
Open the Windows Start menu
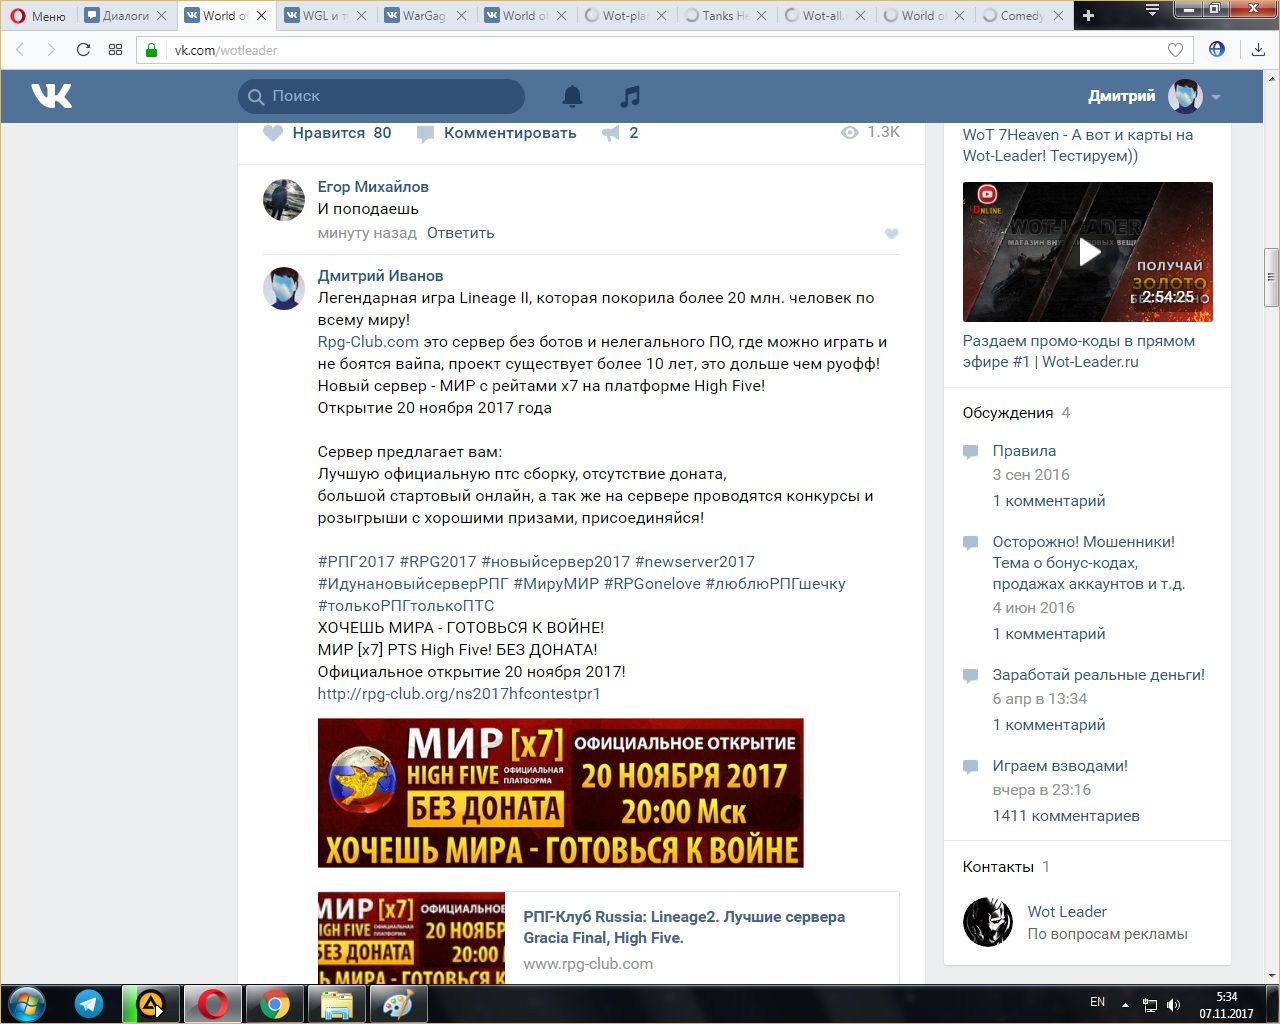(x=26, y=1004)
